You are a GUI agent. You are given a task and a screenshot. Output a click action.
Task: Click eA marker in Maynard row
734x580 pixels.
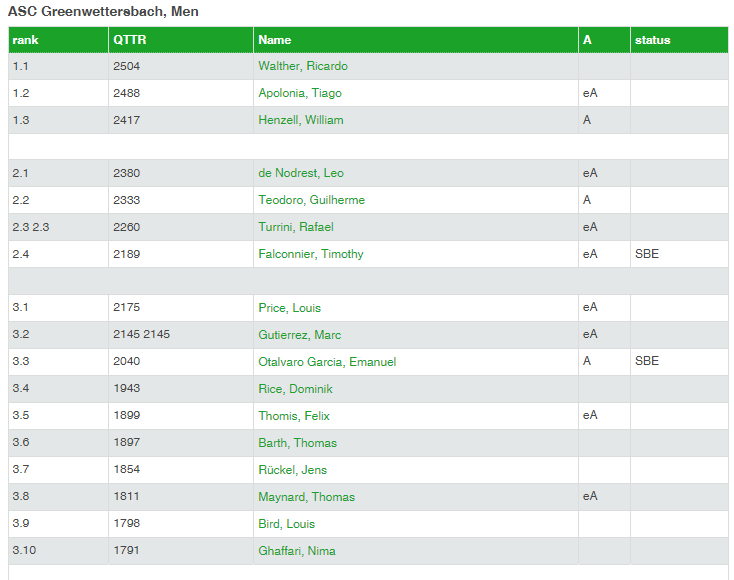590,496
